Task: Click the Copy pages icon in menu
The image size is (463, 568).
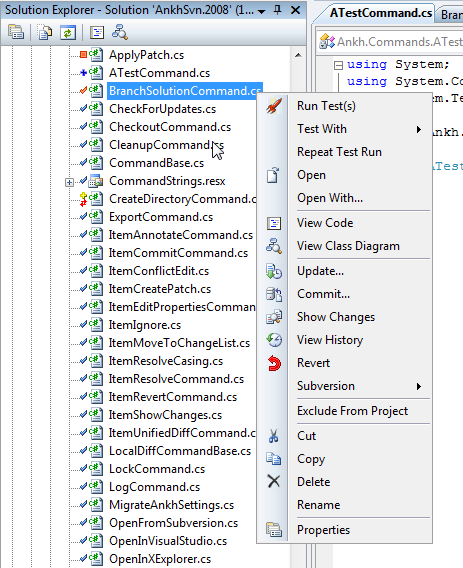Action: click(x=274, y=459)
